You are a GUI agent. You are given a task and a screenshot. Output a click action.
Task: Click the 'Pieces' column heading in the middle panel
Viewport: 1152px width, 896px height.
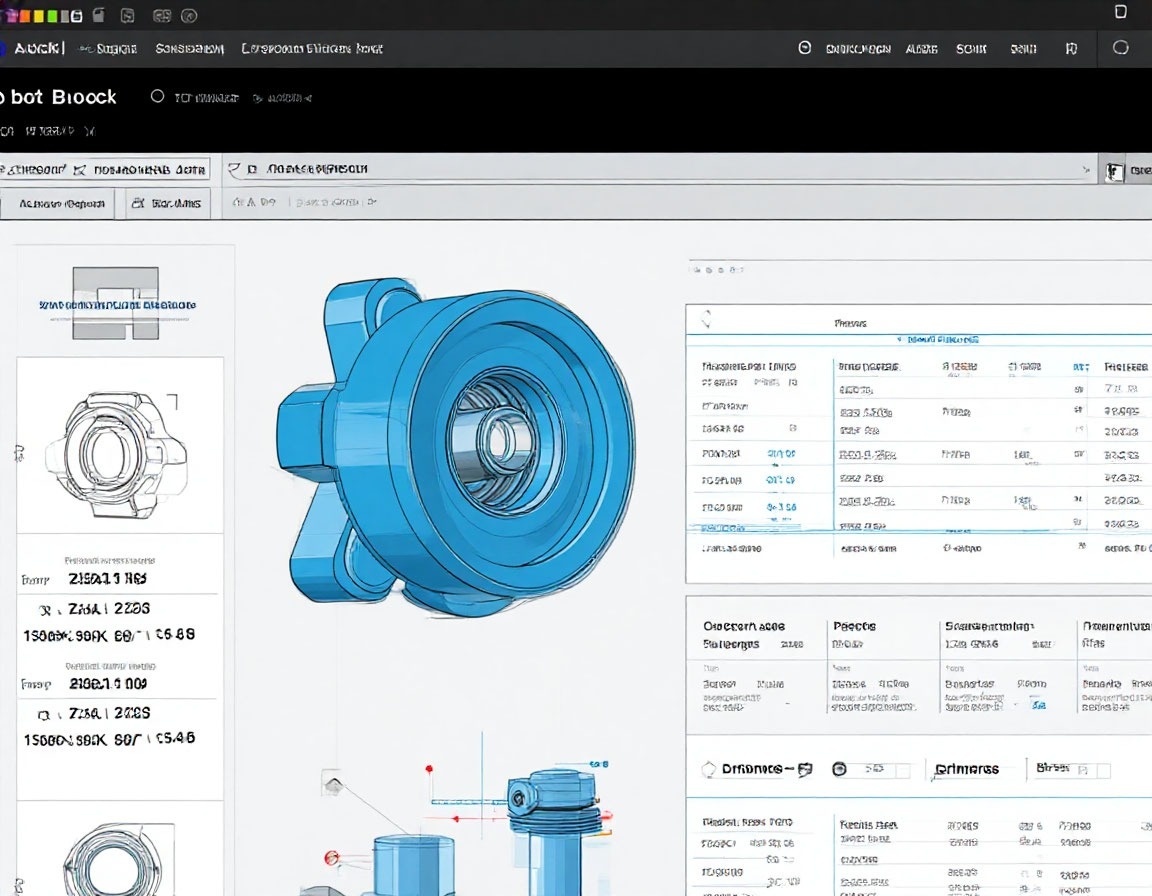tap(854, 626)
